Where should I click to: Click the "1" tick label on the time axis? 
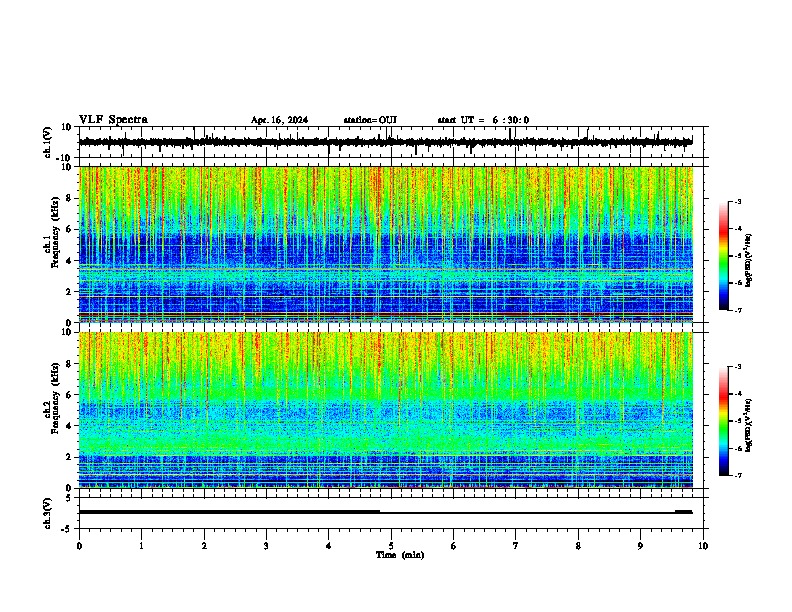pyautogui.click(x=141, y=546)
